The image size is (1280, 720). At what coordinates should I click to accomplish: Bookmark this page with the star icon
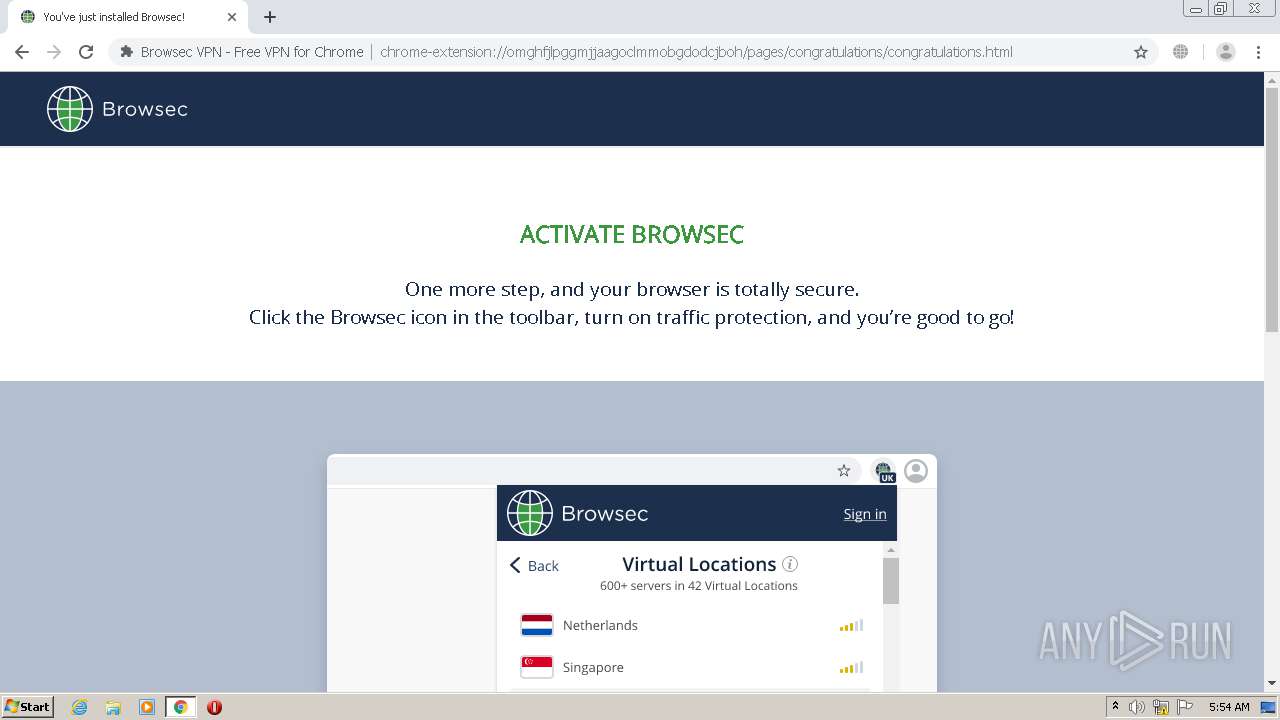point(1141,52)
